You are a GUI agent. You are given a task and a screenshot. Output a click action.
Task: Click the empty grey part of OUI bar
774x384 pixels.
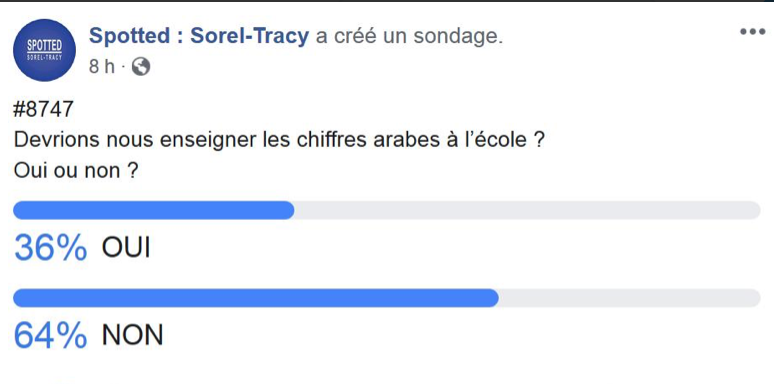(x=527, y=210)
